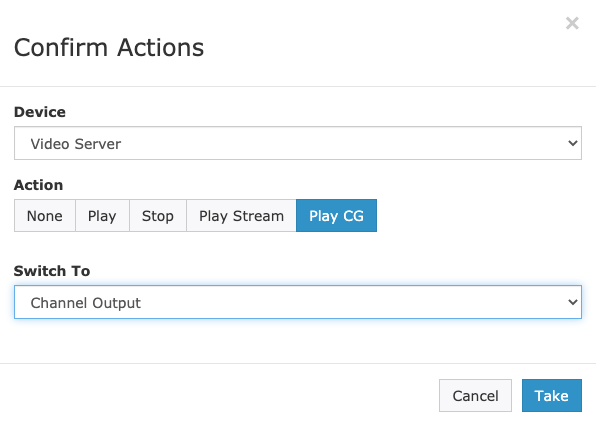The height and width of the screenshot is (424, 596).
Task: Choose the Play action
Action: (102, 216)
